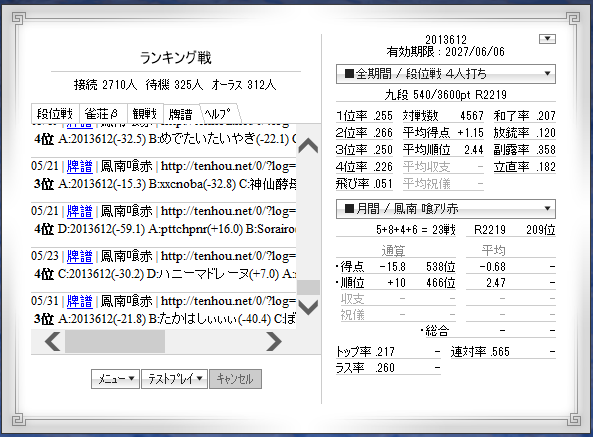The image size is (593, 437).
Task: Click the 副露率 .358 stat
Action: point(524,150)
